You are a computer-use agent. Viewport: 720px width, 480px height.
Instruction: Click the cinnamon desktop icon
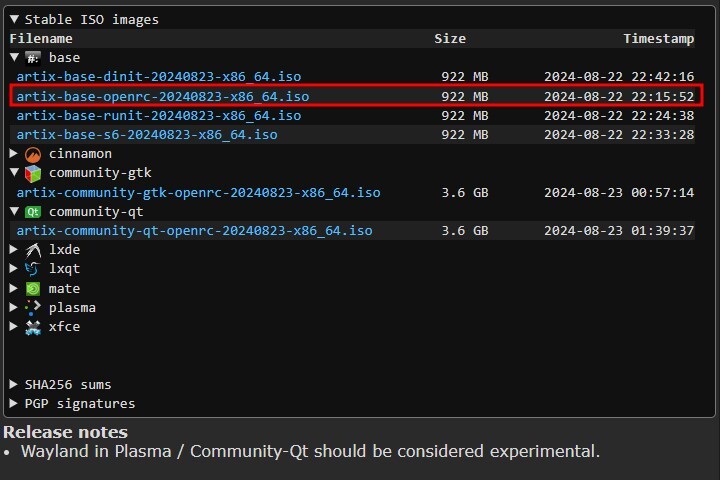coord(33,154)
